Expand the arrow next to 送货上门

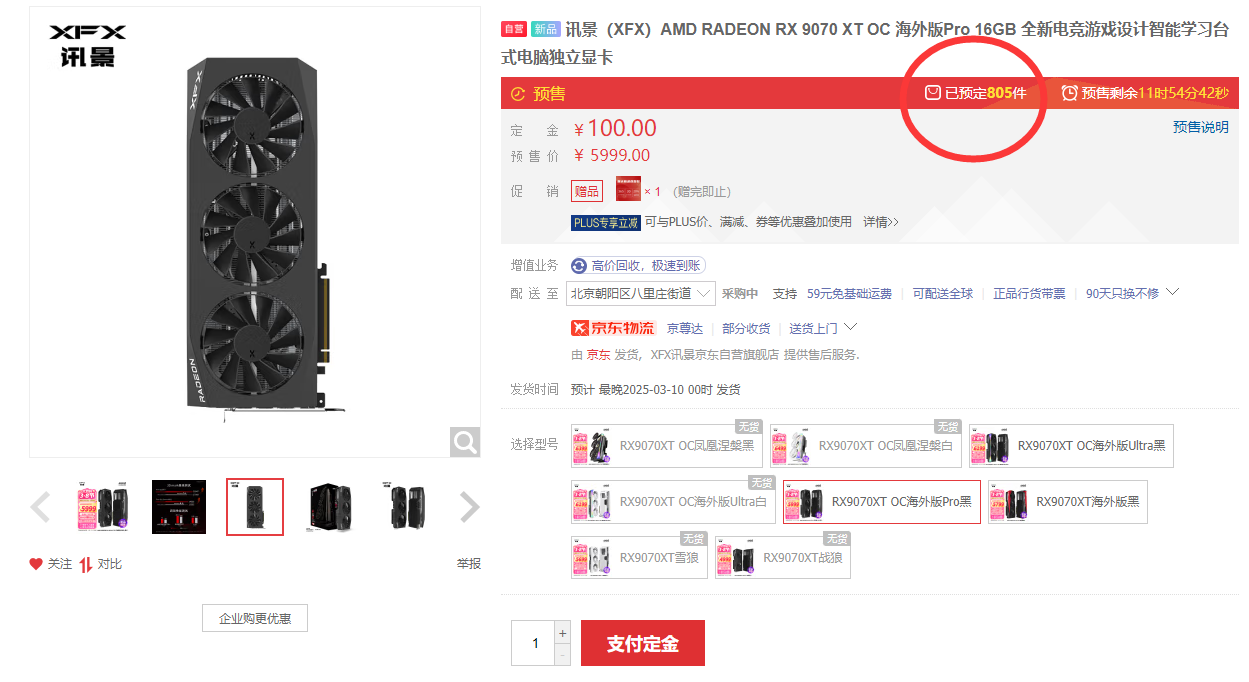[851, 327]
